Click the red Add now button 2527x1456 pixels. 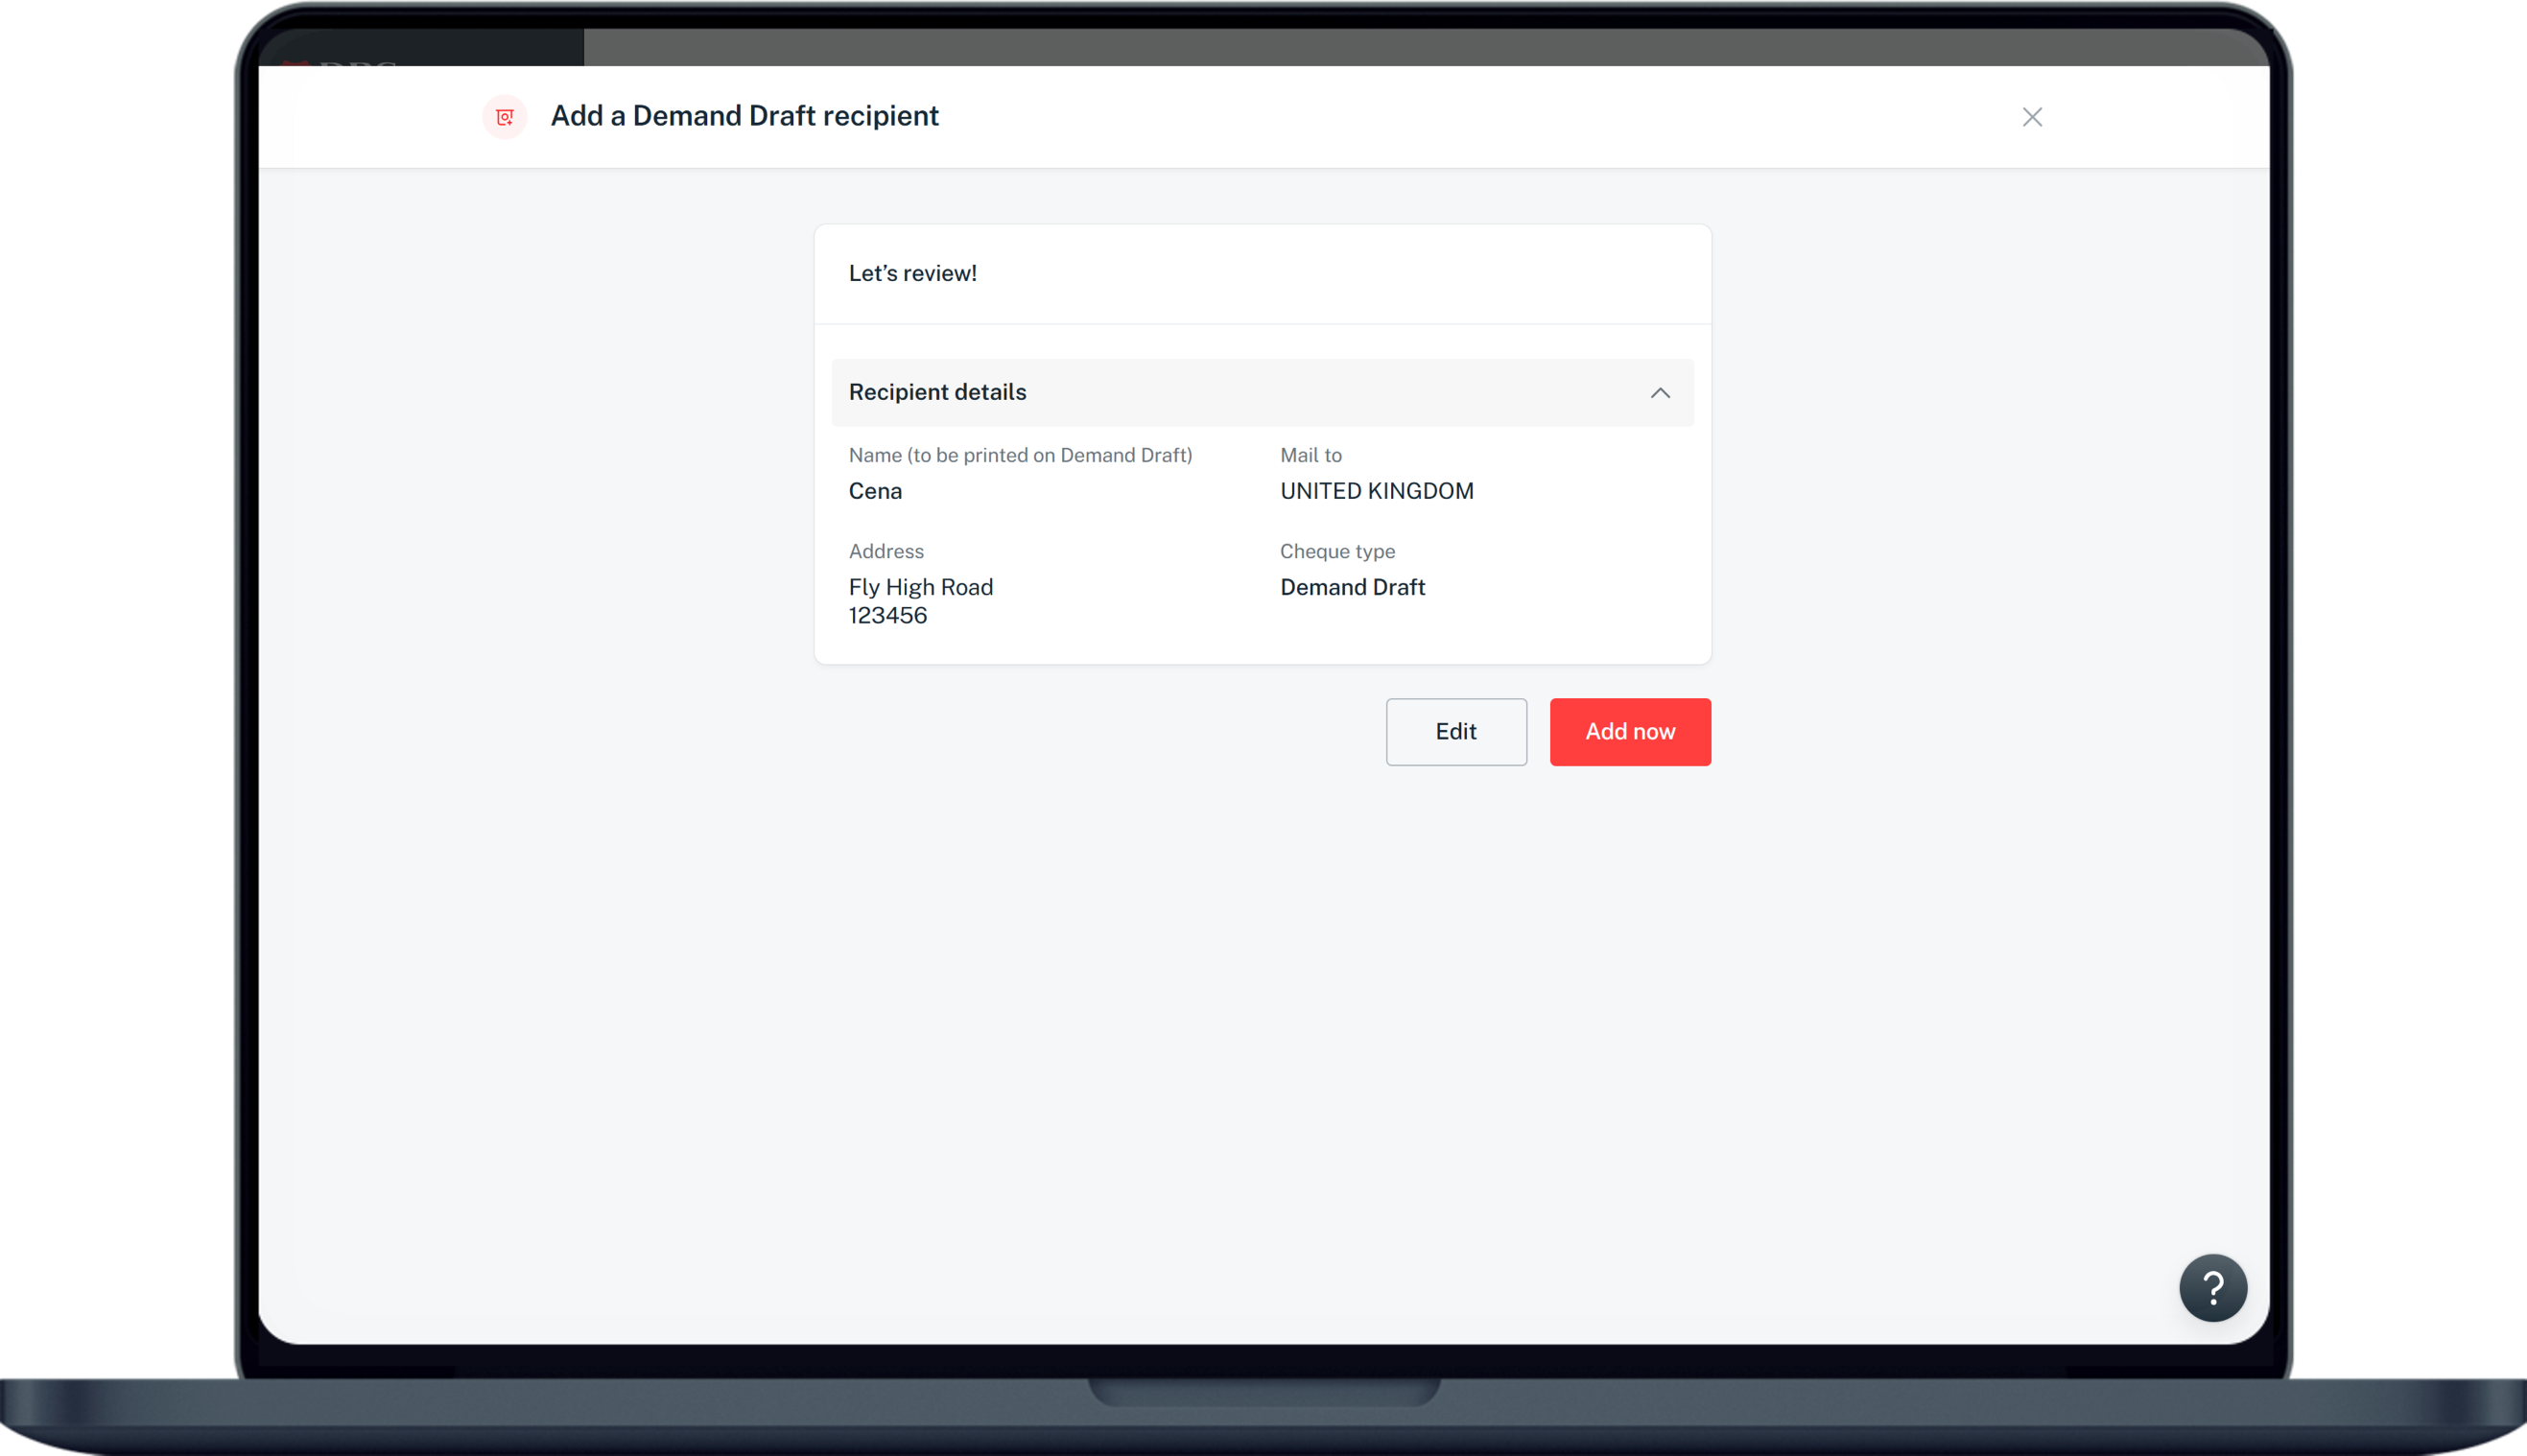[x=1629, y=732]
